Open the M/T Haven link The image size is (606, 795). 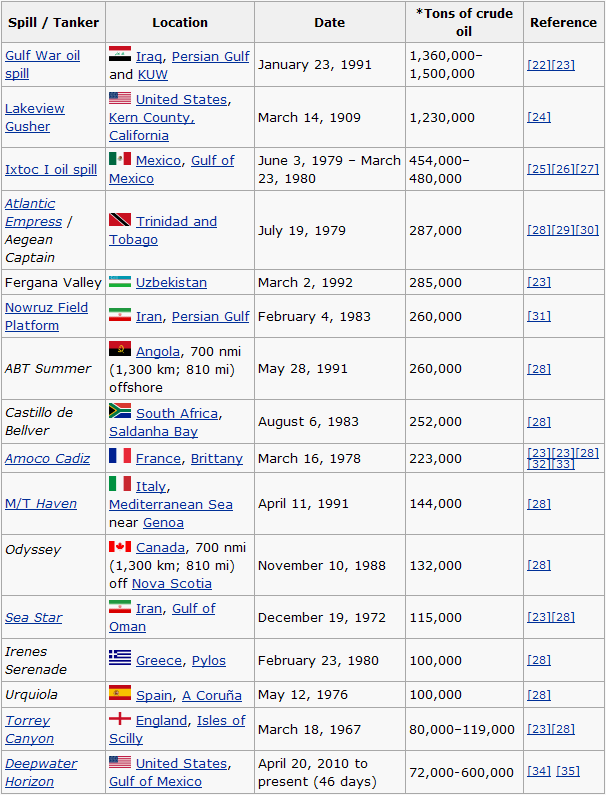[41, 503]
